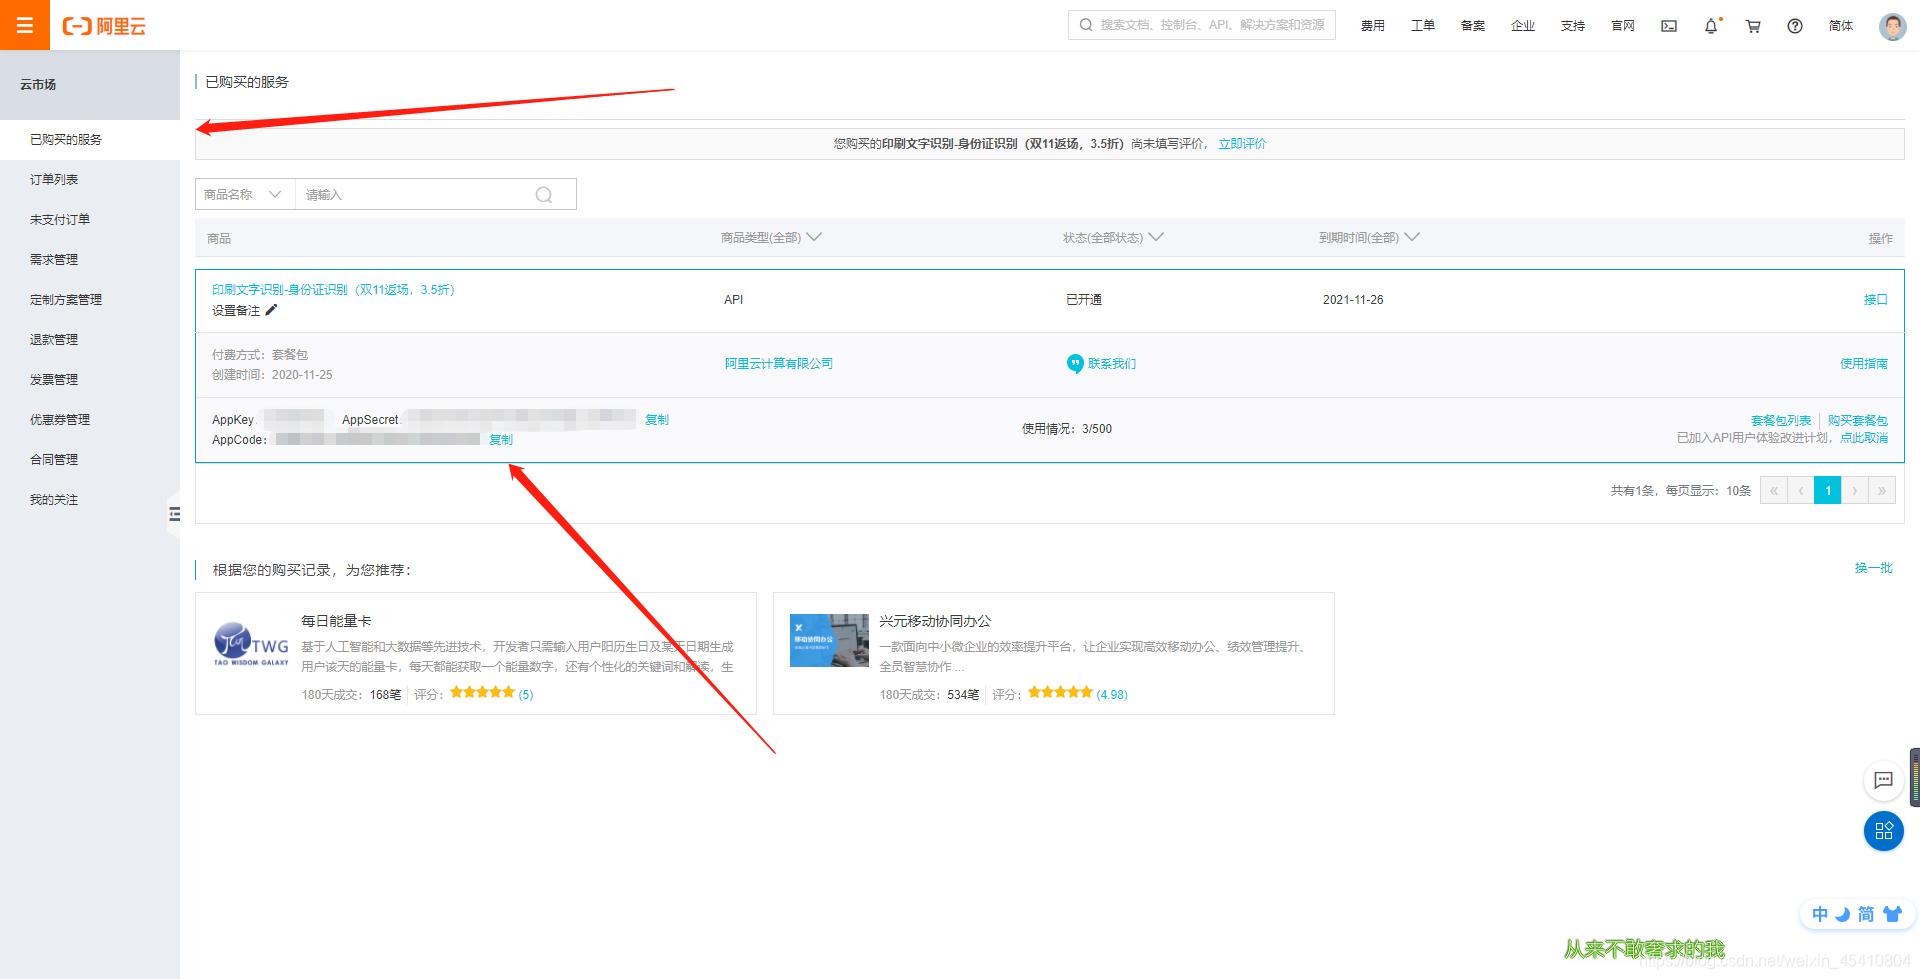
Task: Click the 2021-11-26 expiry date cell
Action: click(x=1353, y=300)
